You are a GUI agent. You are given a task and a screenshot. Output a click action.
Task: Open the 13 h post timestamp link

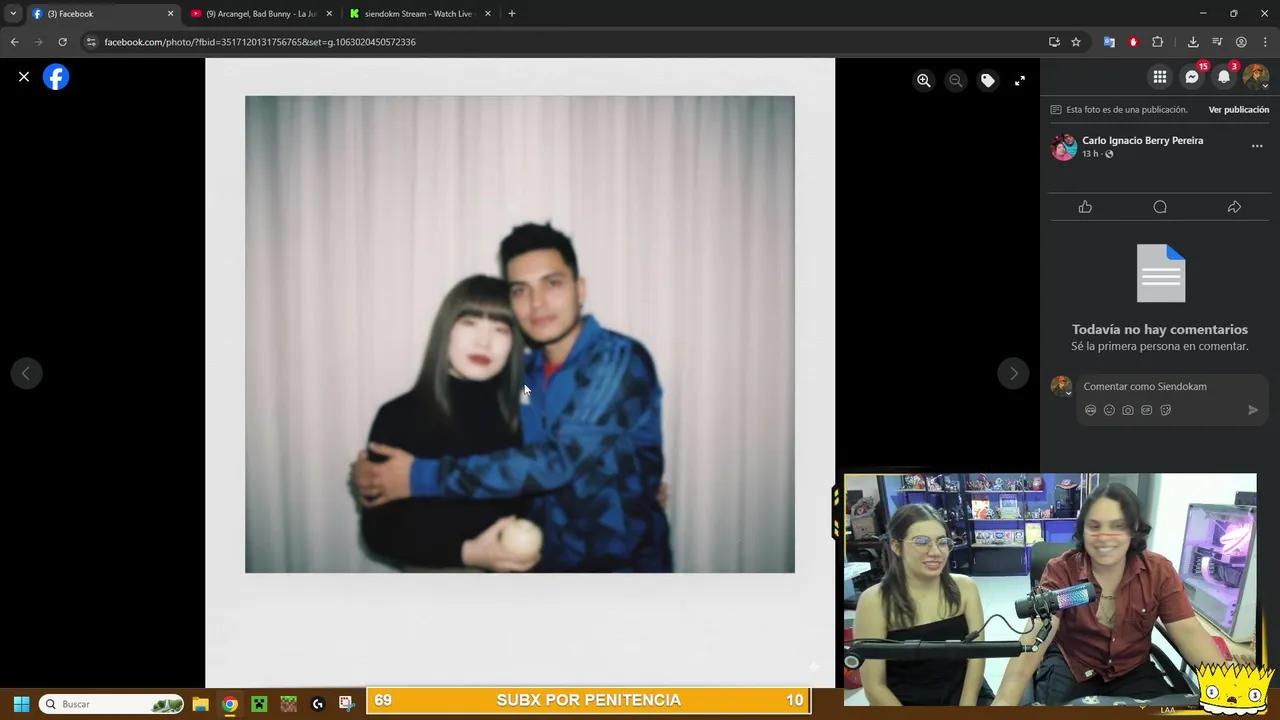click(1090, 154)
